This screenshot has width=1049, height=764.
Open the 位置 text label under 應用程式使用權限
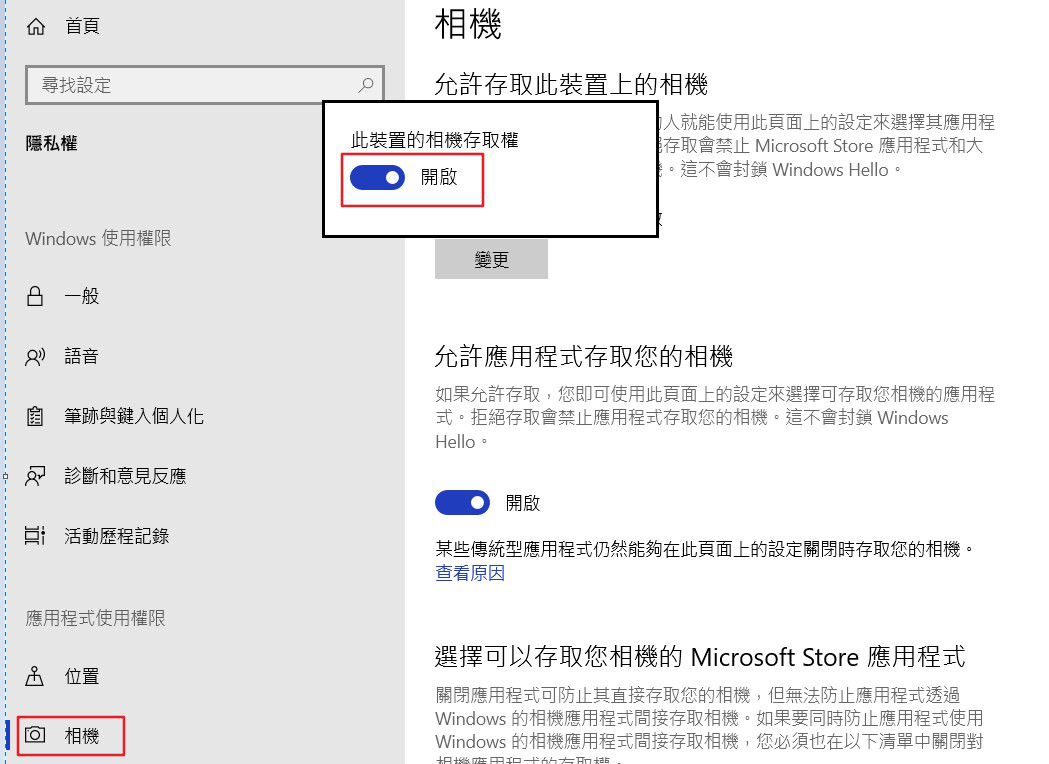(x=82, y=677)
